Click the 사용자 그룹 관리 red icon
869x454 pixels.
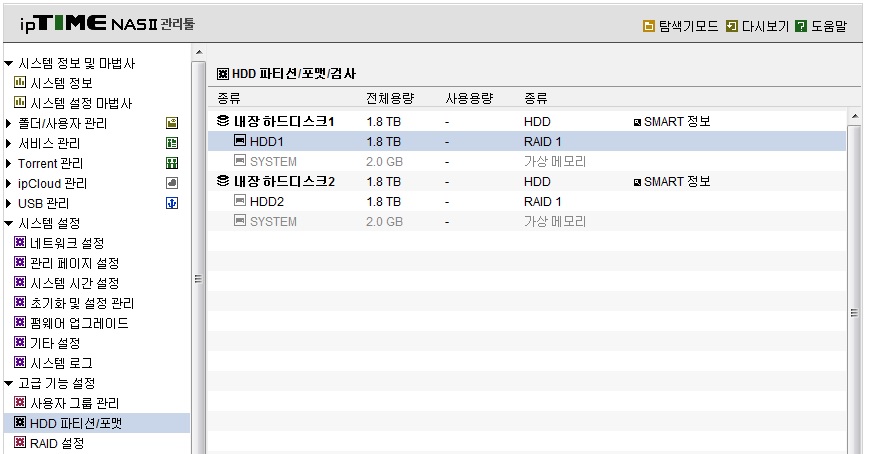click(20, 402)
